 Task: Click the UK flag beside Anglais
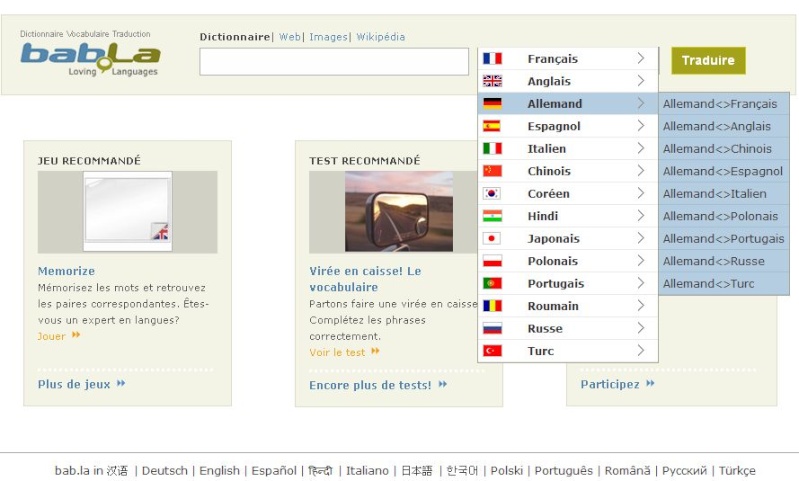(492, 81)
